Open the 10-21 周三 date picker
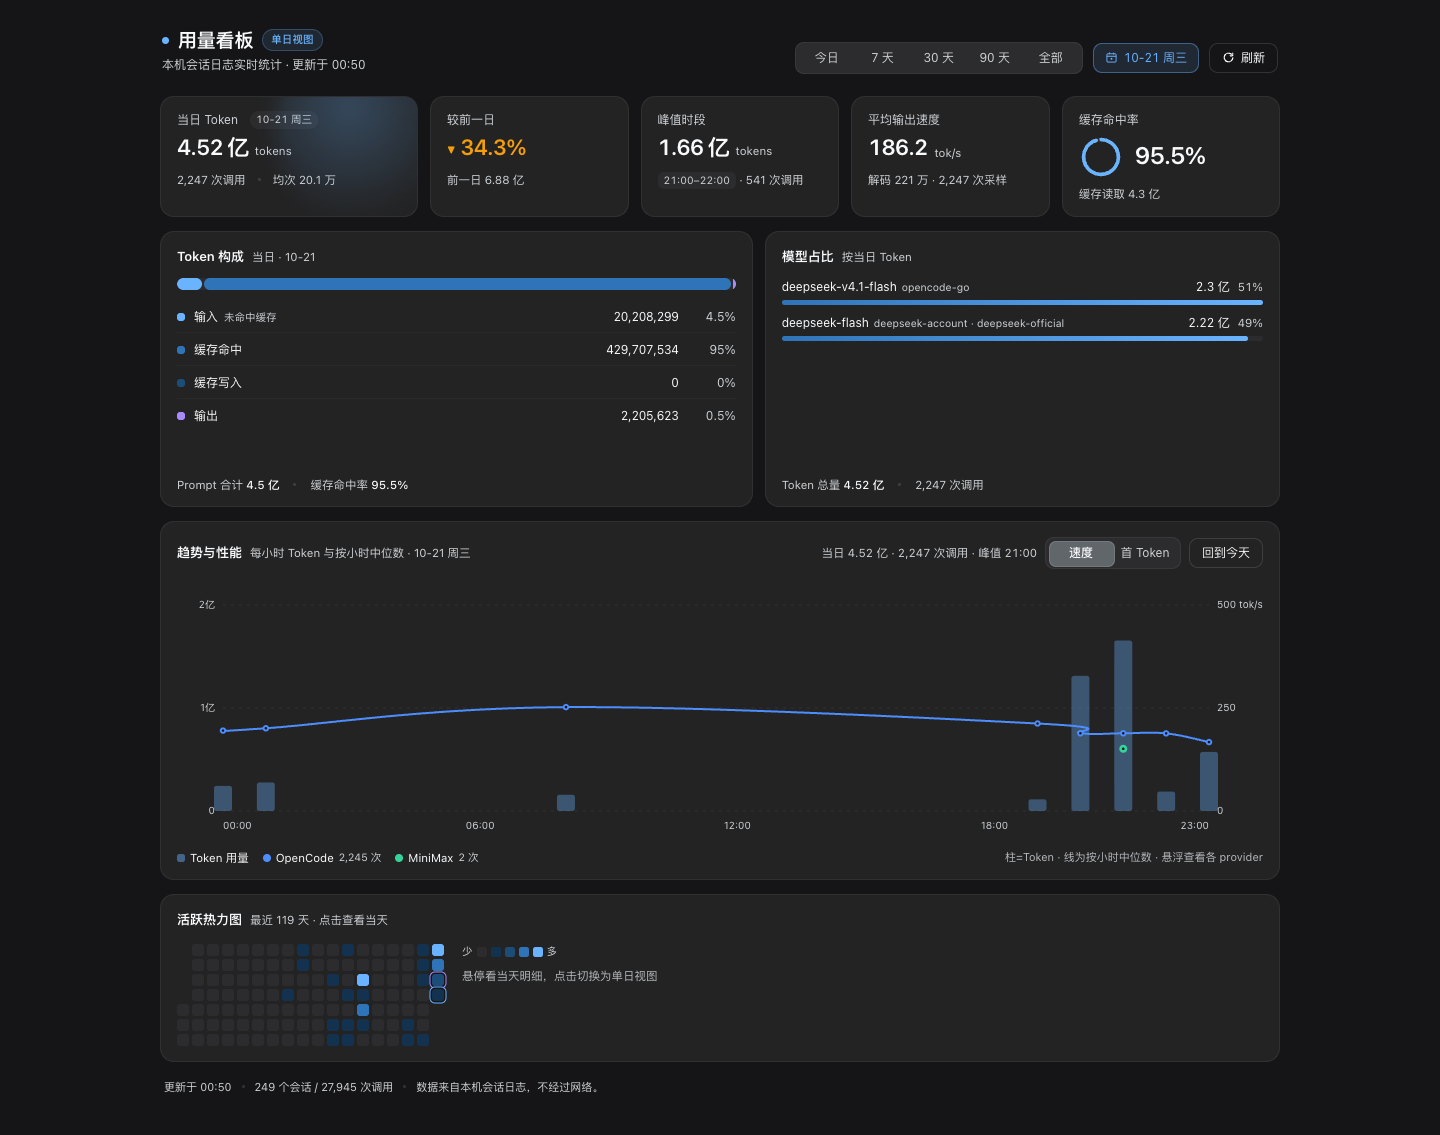The height and width of the screenshot is (1135, 1440). click(1146, 58)
